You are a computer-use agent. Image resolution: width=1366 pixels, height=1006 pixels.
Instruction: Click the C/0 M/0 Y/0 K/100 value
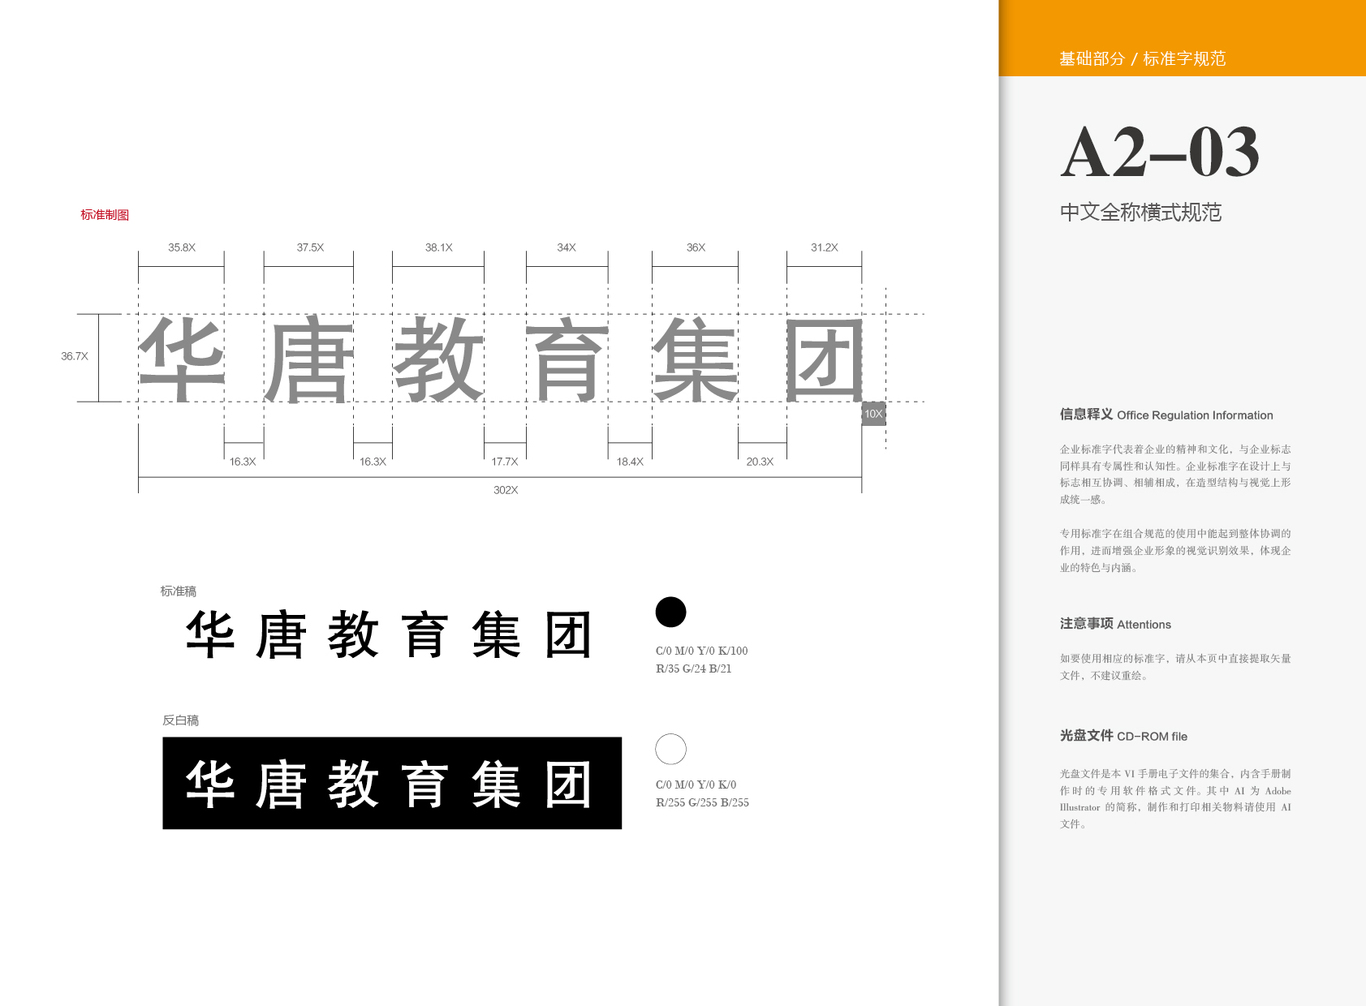click(702, 651)
